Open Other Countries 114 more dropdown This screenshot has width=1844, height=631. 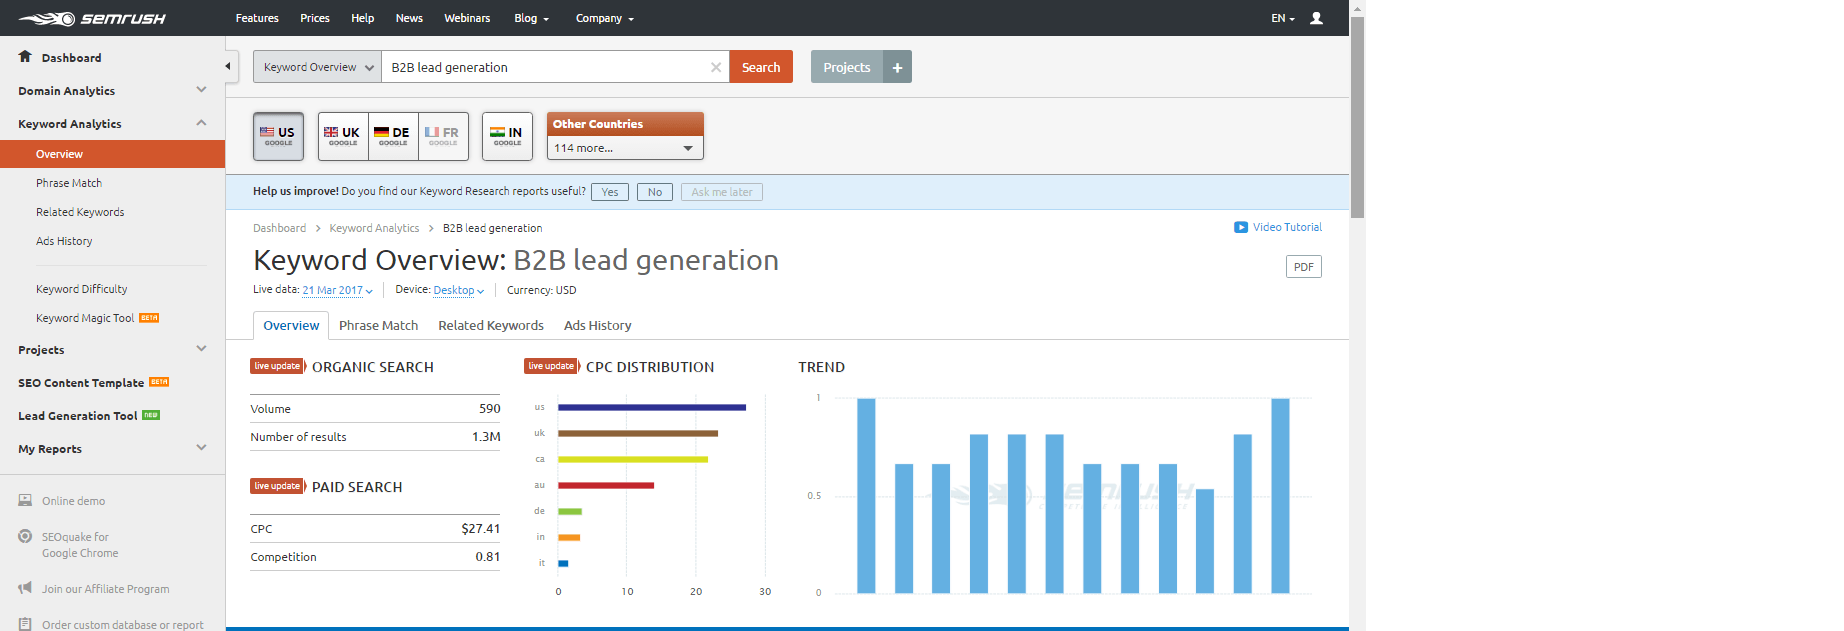[625, 148]
